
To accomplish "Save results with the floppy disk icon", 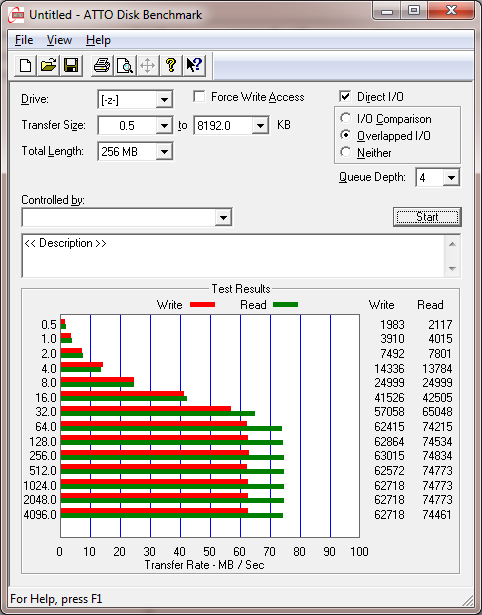I will tap(71, 65).
